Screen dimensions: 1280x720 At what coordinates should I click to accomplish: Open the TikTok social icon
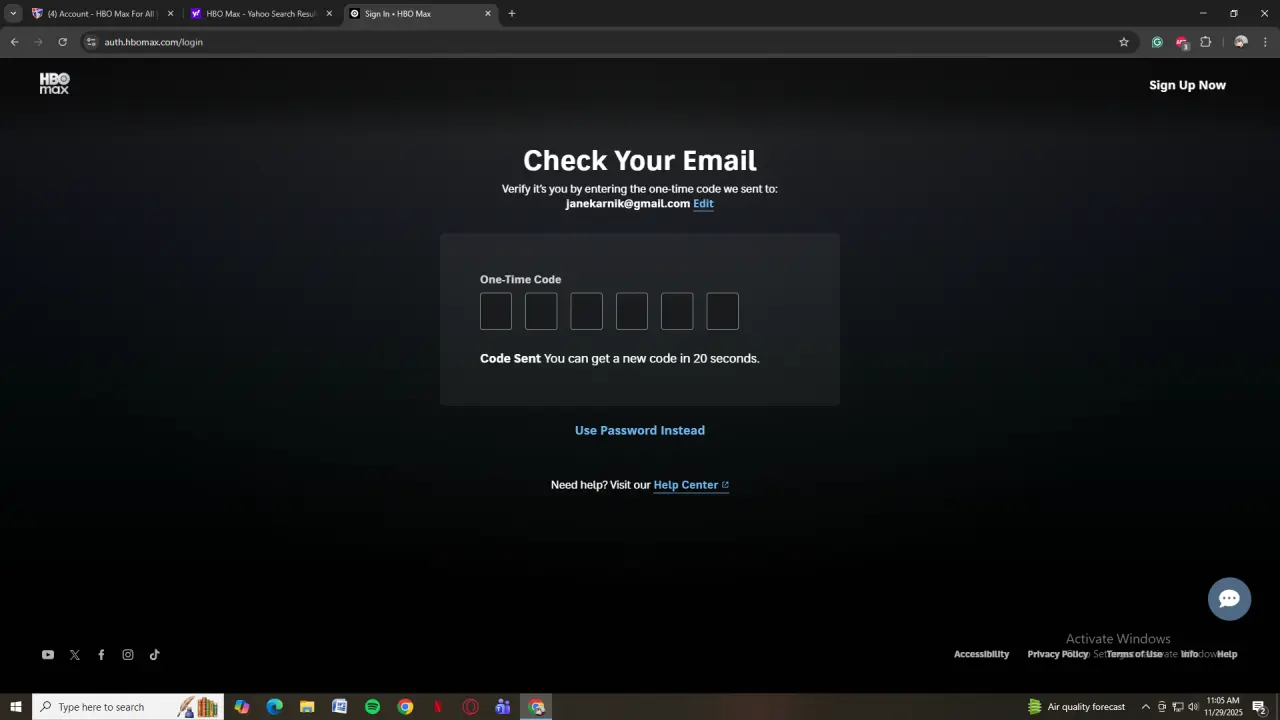point(154,655)
